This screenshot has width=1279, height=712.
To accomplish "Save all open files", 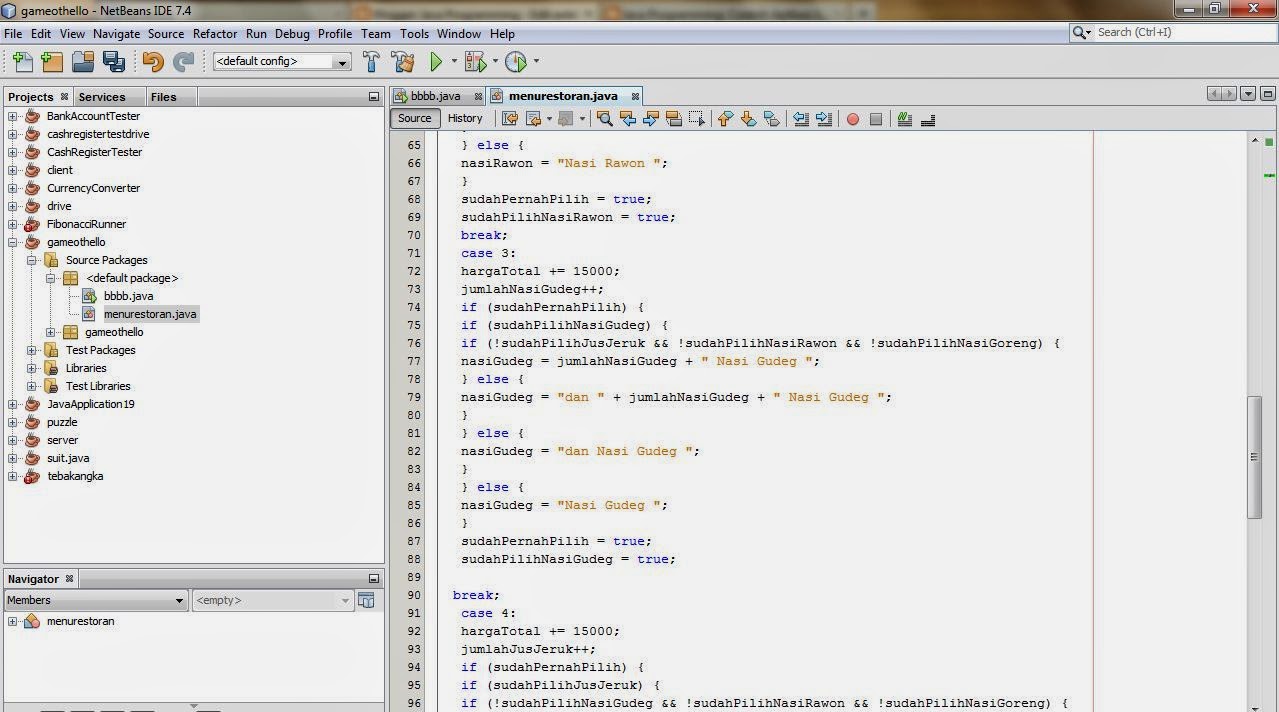I will (x=113, y=61).
